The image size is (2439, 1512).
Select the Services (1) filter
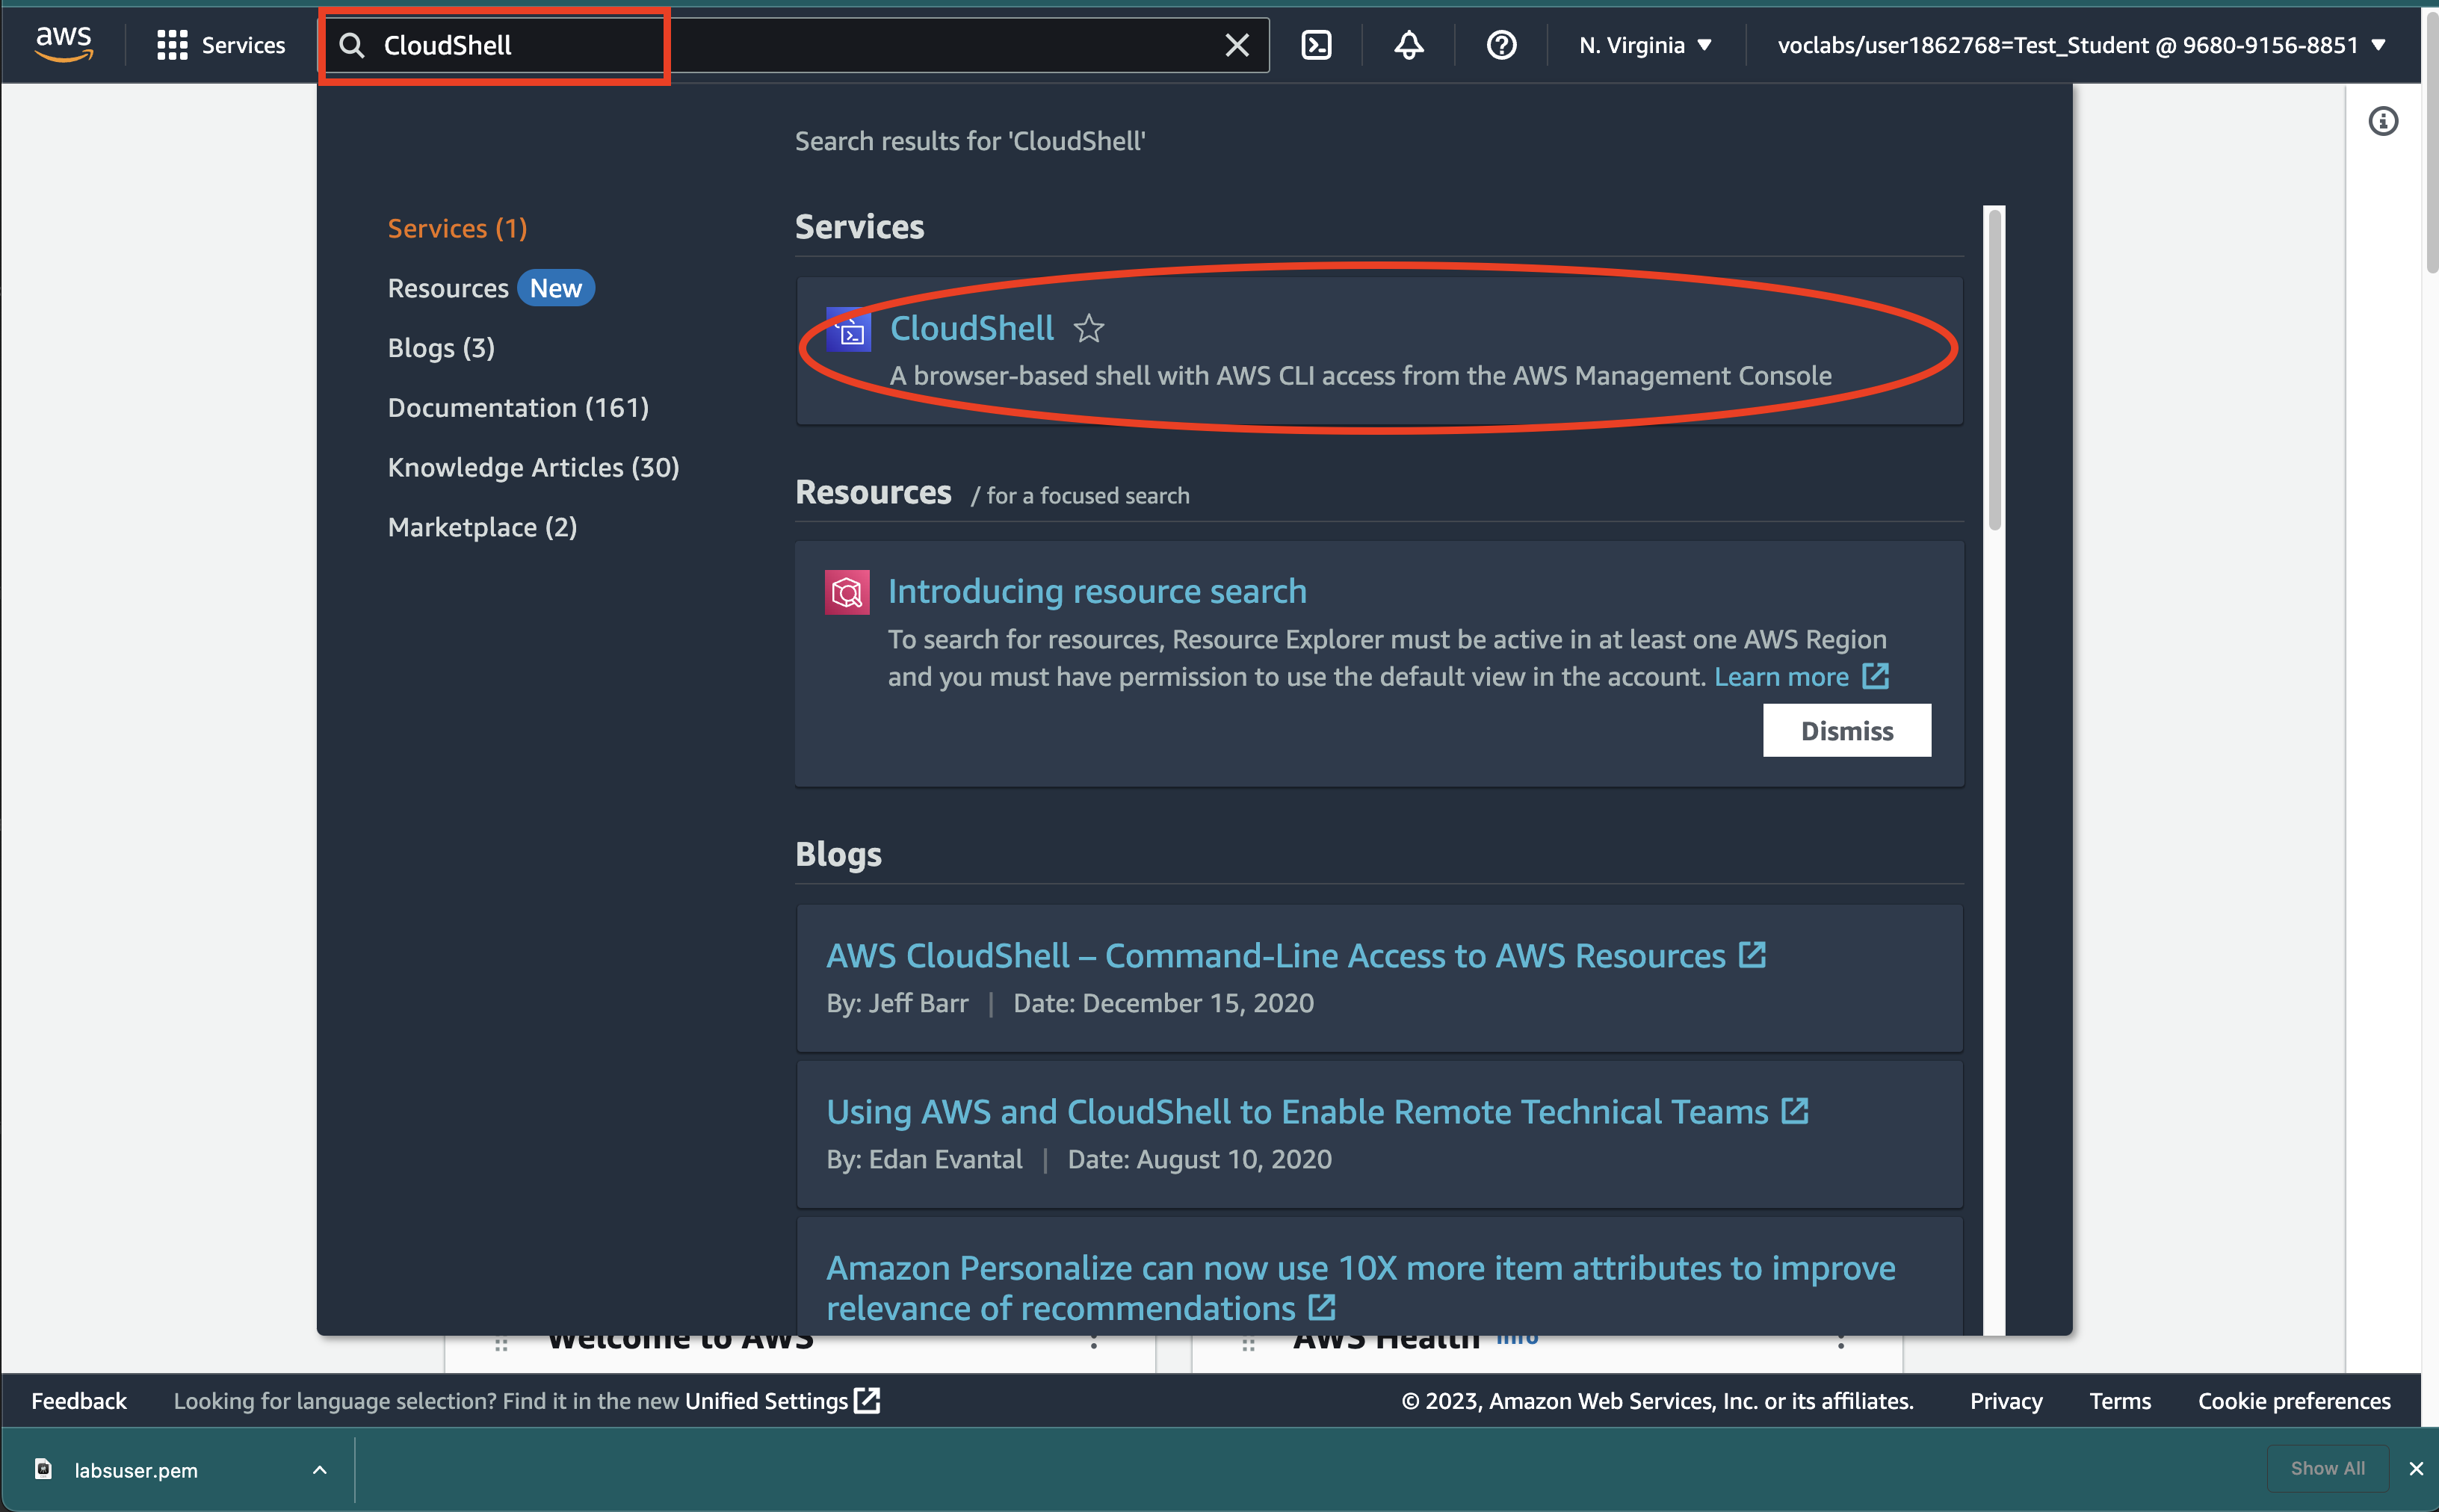[x=457, y=228]
